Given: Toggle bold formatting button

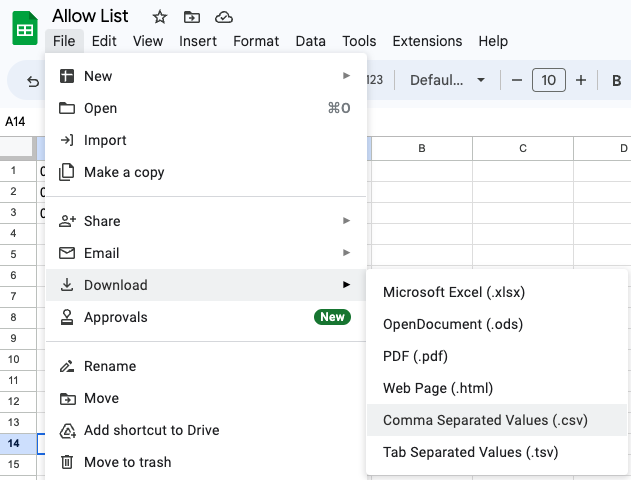Looking at the screenshot, I should pyautogui.click(x=616, y=81).
